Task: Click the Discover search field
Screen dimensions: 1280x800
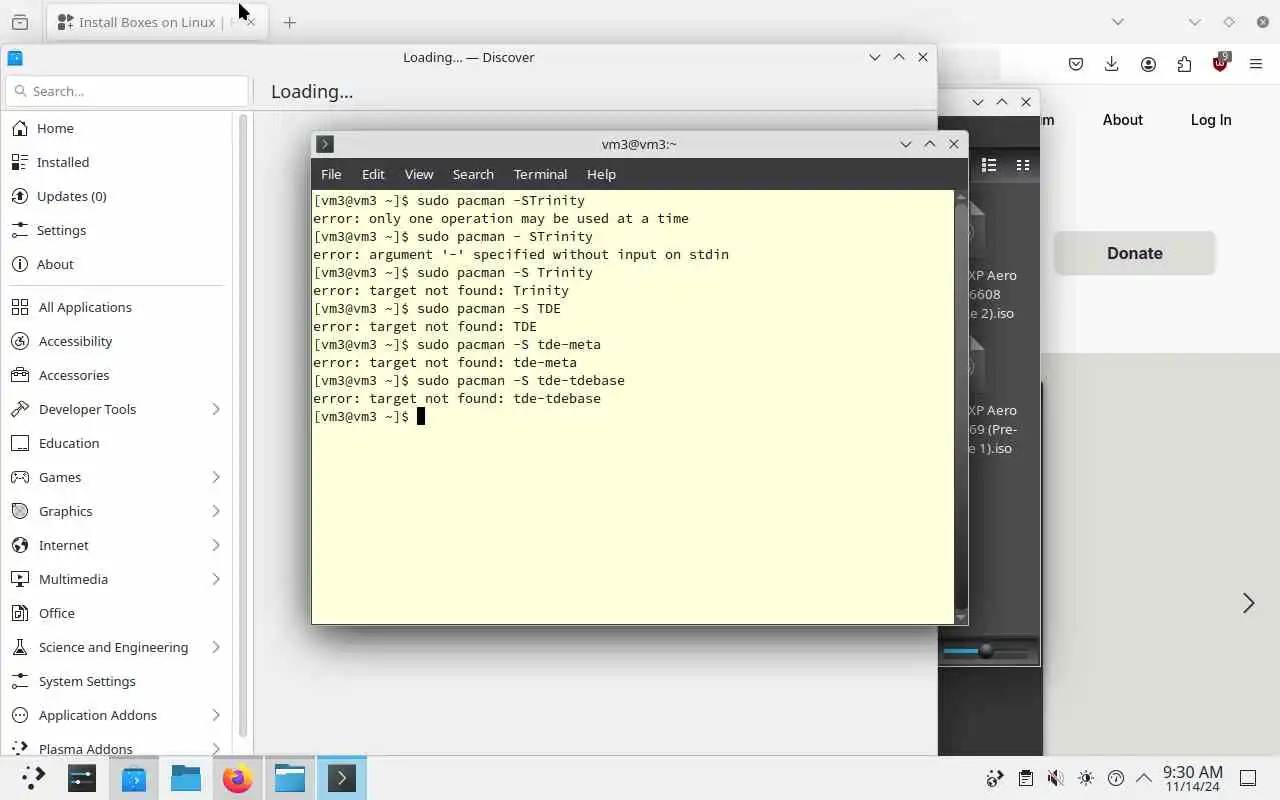Action: click(x=127, y=91)
